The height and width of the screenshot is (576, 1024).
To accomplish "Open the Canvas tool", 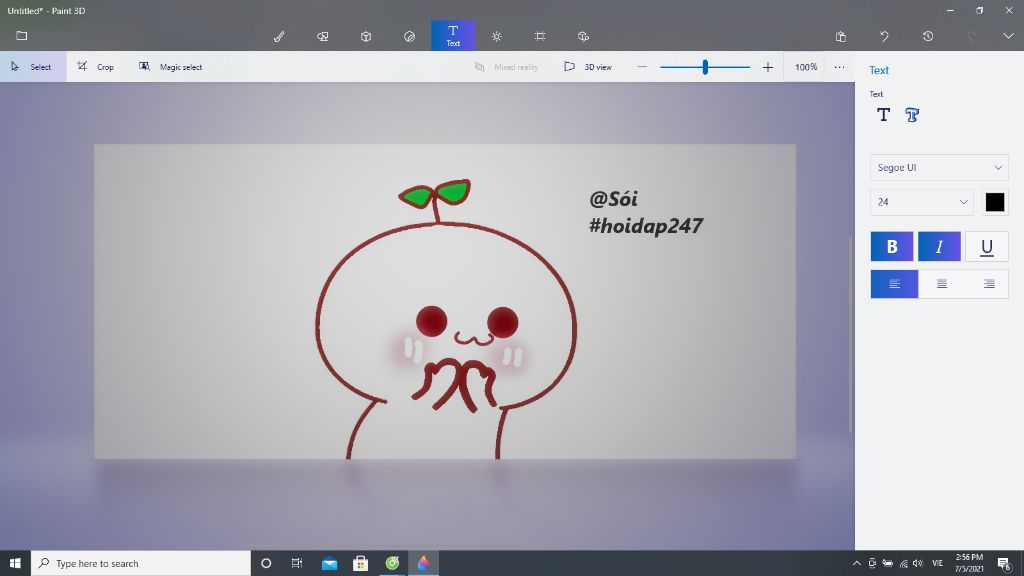I will coord(540,36).
